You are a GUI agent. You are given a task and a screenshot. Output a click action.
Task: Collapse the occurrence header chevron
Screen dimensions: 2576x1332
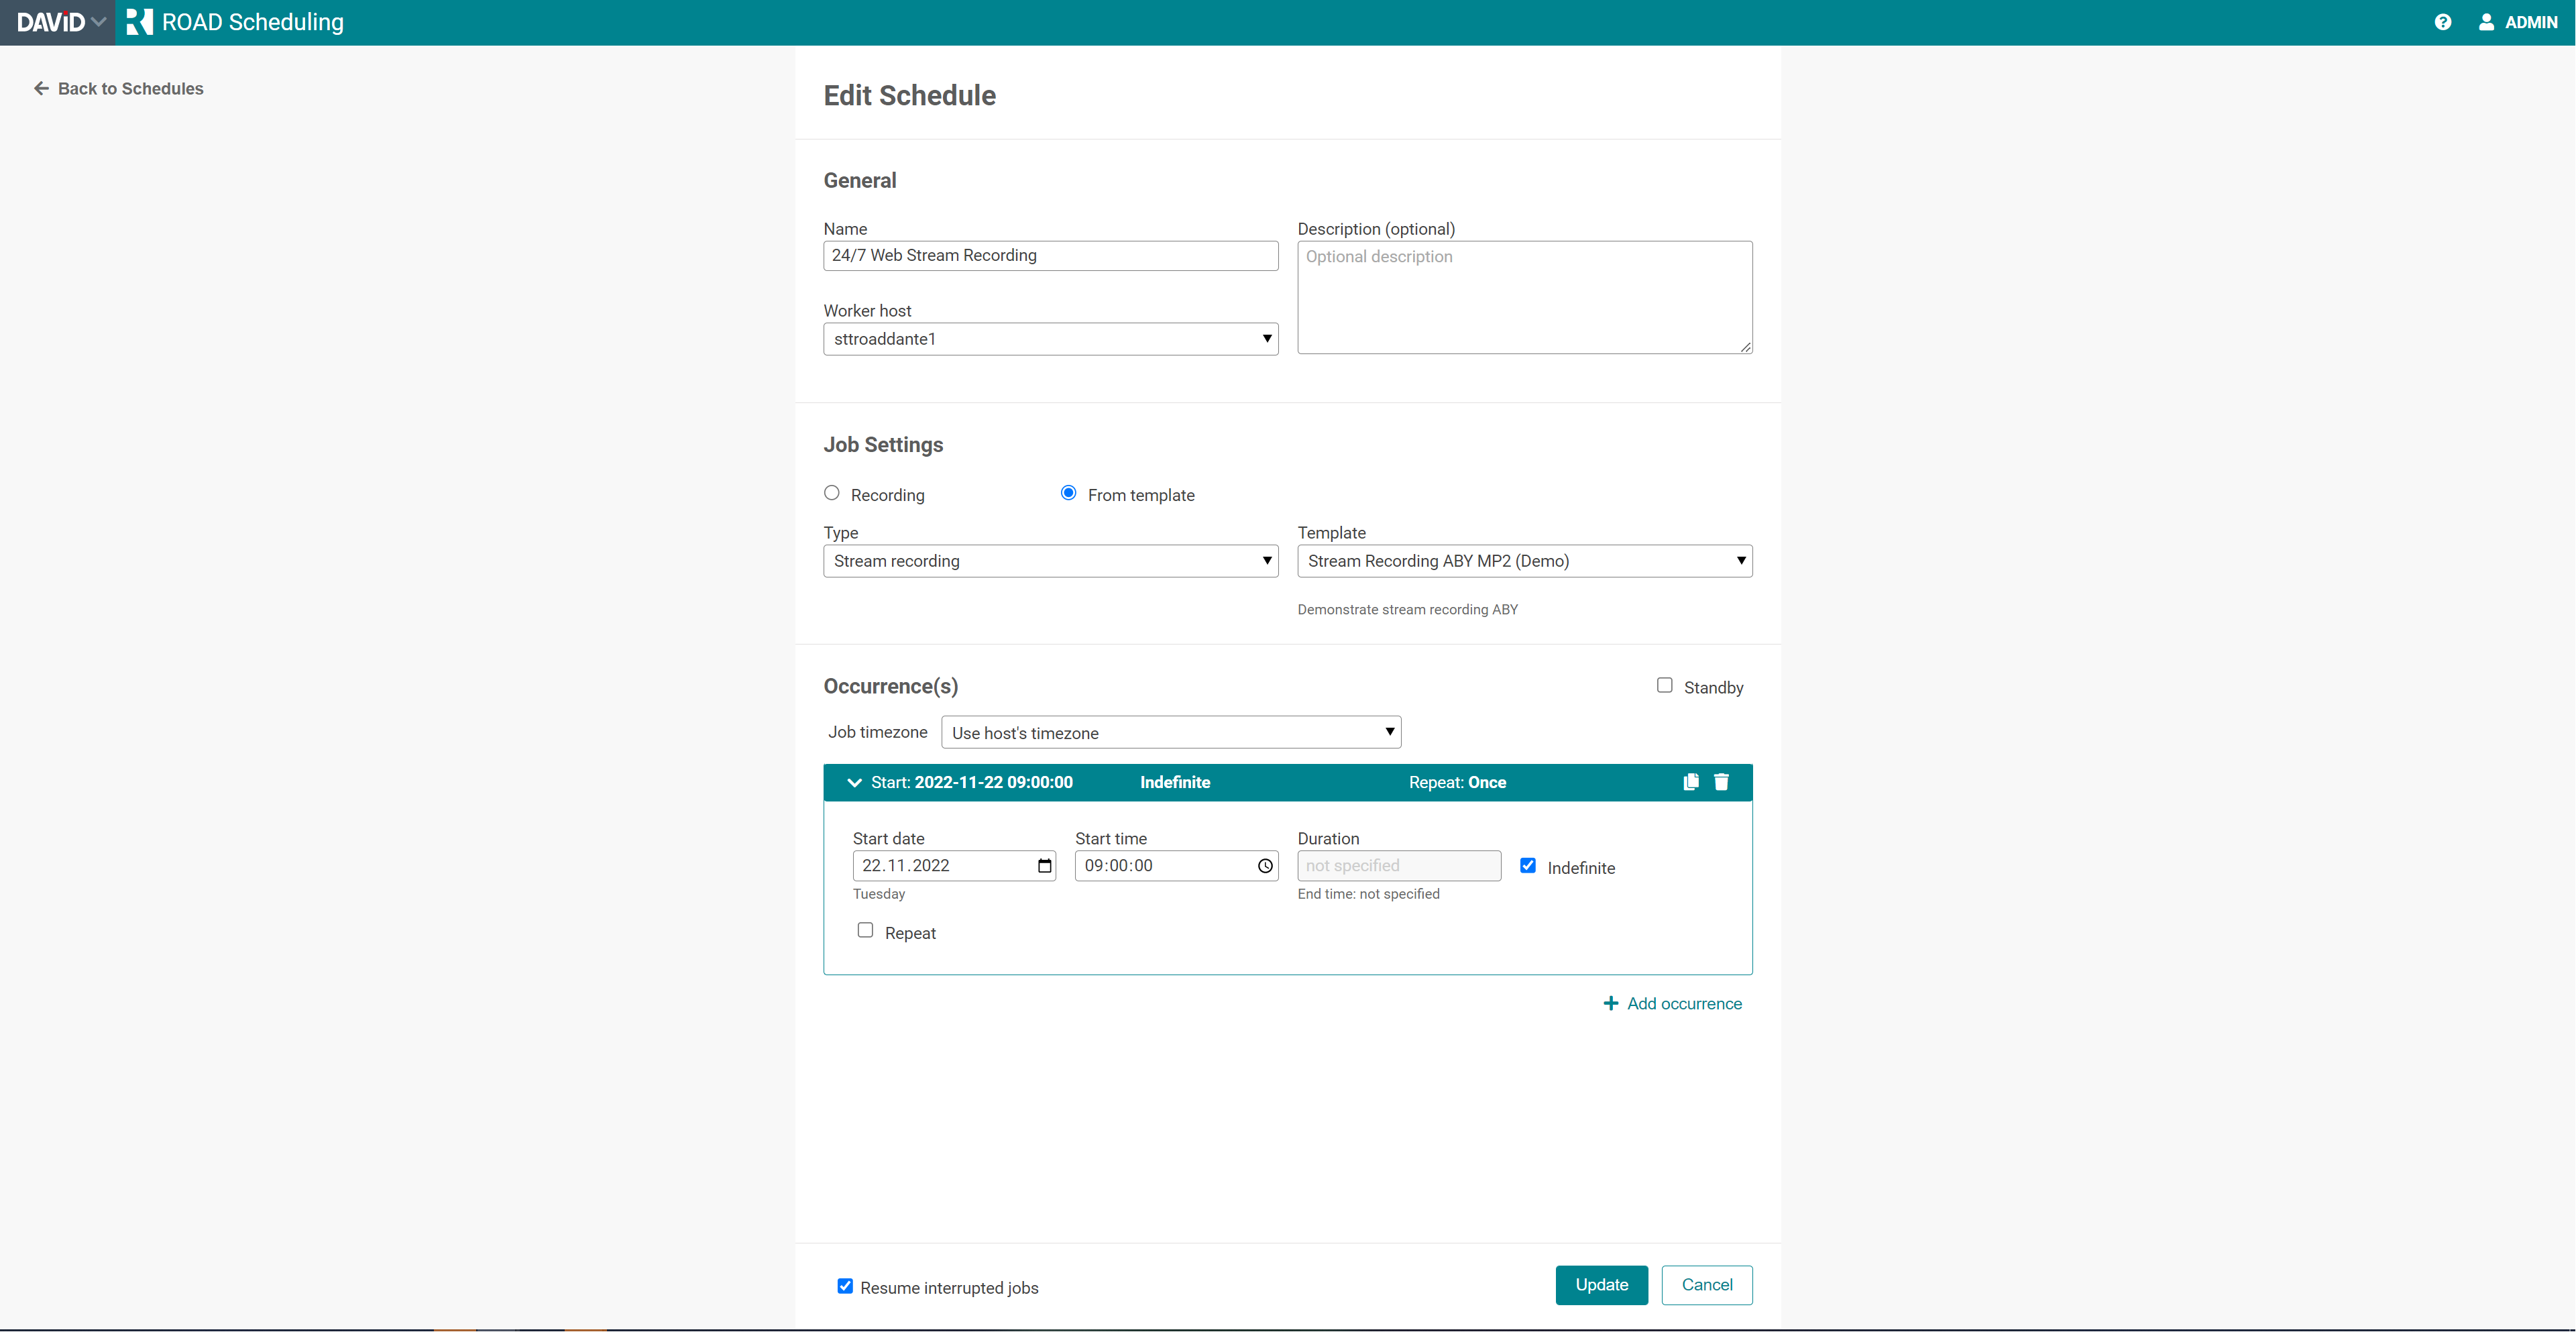coord(854,783)
